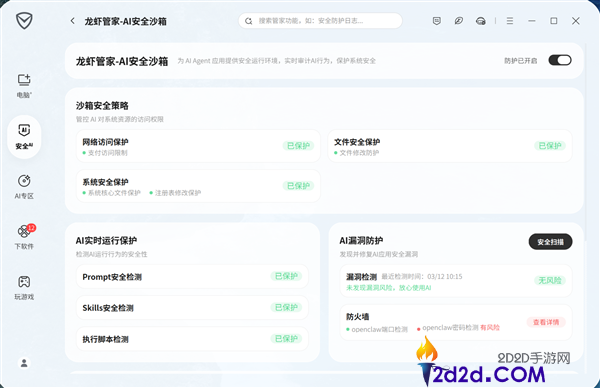
Task: Open the 电脑 section in the sidebar
Action: (x=24, y=86)
